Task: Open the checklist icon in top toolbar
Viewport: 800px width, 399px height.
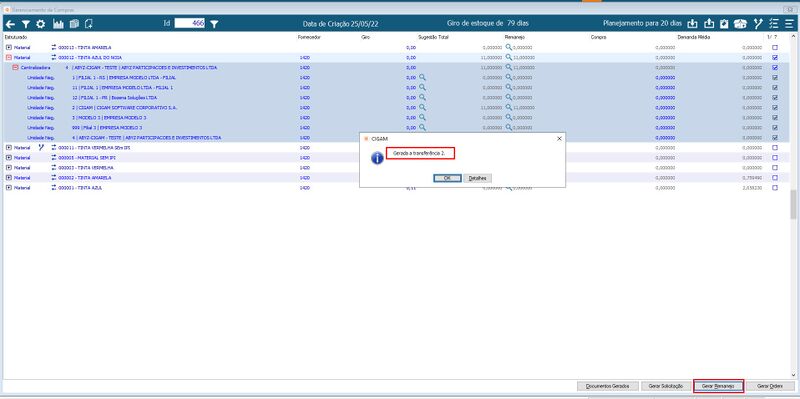Action: tap(773, 23)
